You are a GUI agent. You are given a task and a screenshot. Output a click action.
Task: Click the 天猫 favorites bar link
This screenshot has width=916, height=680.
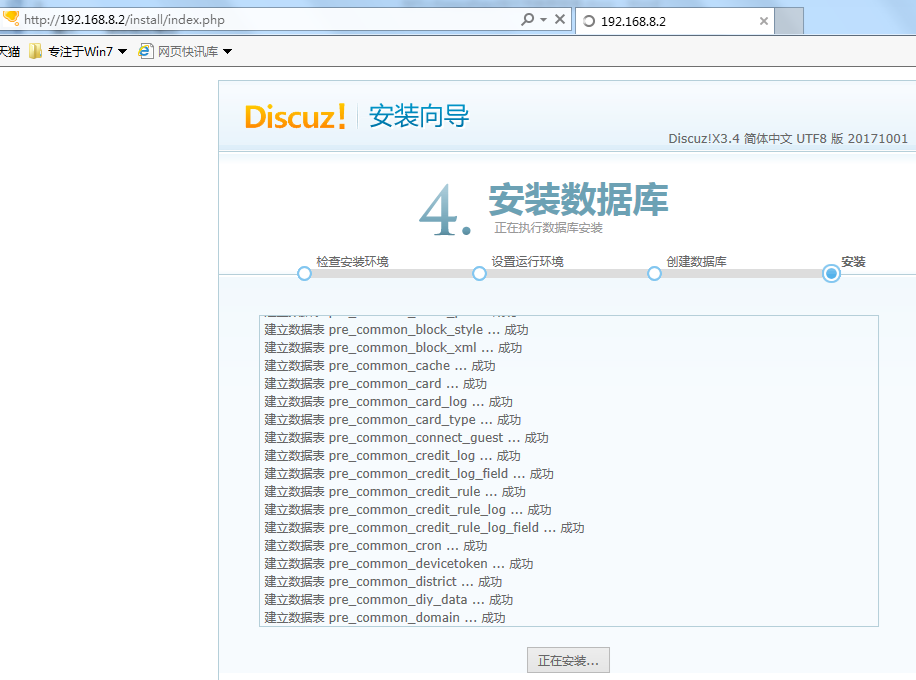tap(10, 51)
